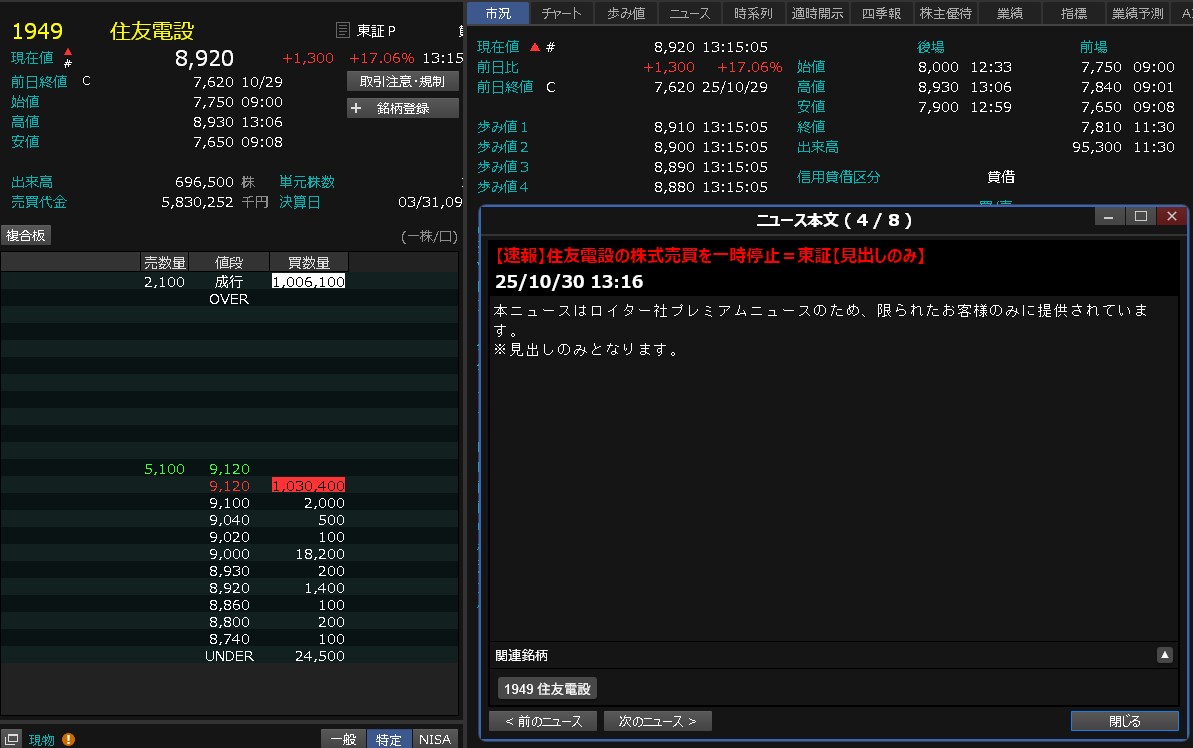This screenshot has width=1193, height=748.
Task: Click the red 1,030,400 buy quantity cell
Action: click(308, 485)
